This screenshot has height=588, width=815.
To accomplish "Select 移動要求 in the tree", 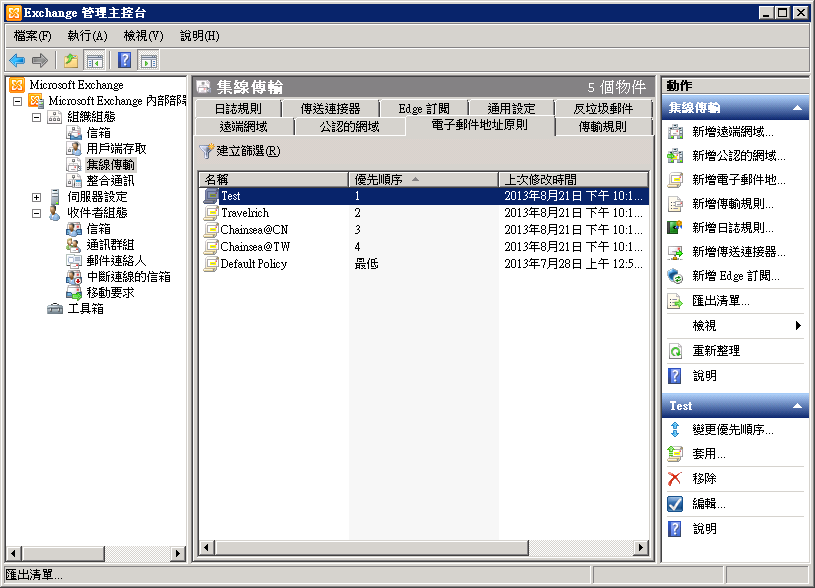I will point(110,293).
